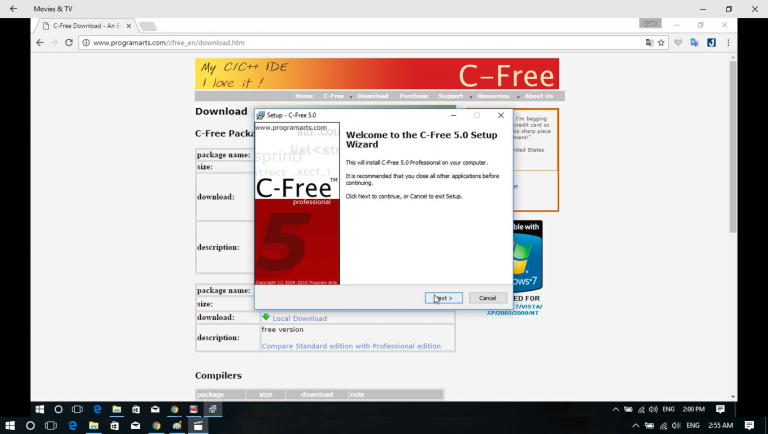
Task: Click the Windows 7 compatible badge
Action: pyautogui.click(x=528, y=256)
